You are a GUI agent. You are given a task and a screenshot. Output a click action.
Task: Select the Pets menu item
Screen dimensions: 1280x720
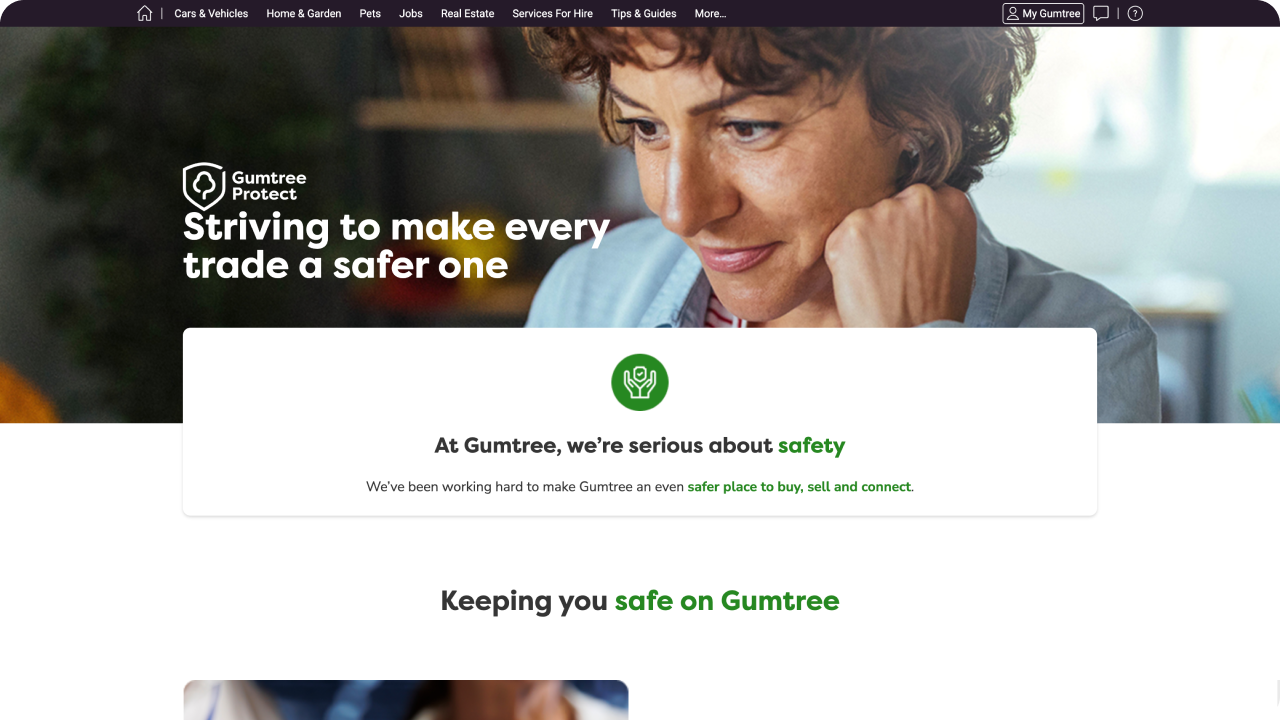click(x=370, y=13)
